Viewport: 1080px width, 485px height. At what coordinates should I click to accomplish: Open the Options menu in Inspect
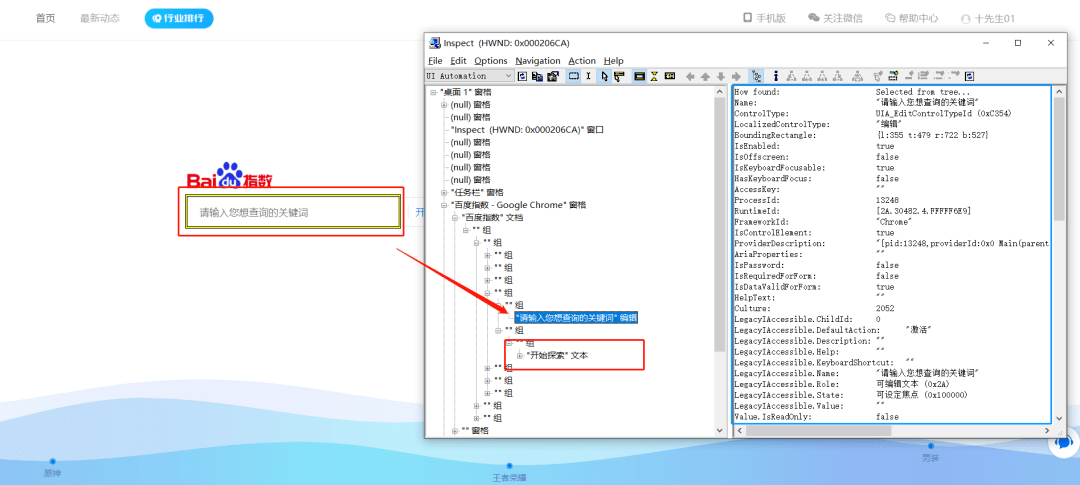pyautogui.click(x=490, y=61)
